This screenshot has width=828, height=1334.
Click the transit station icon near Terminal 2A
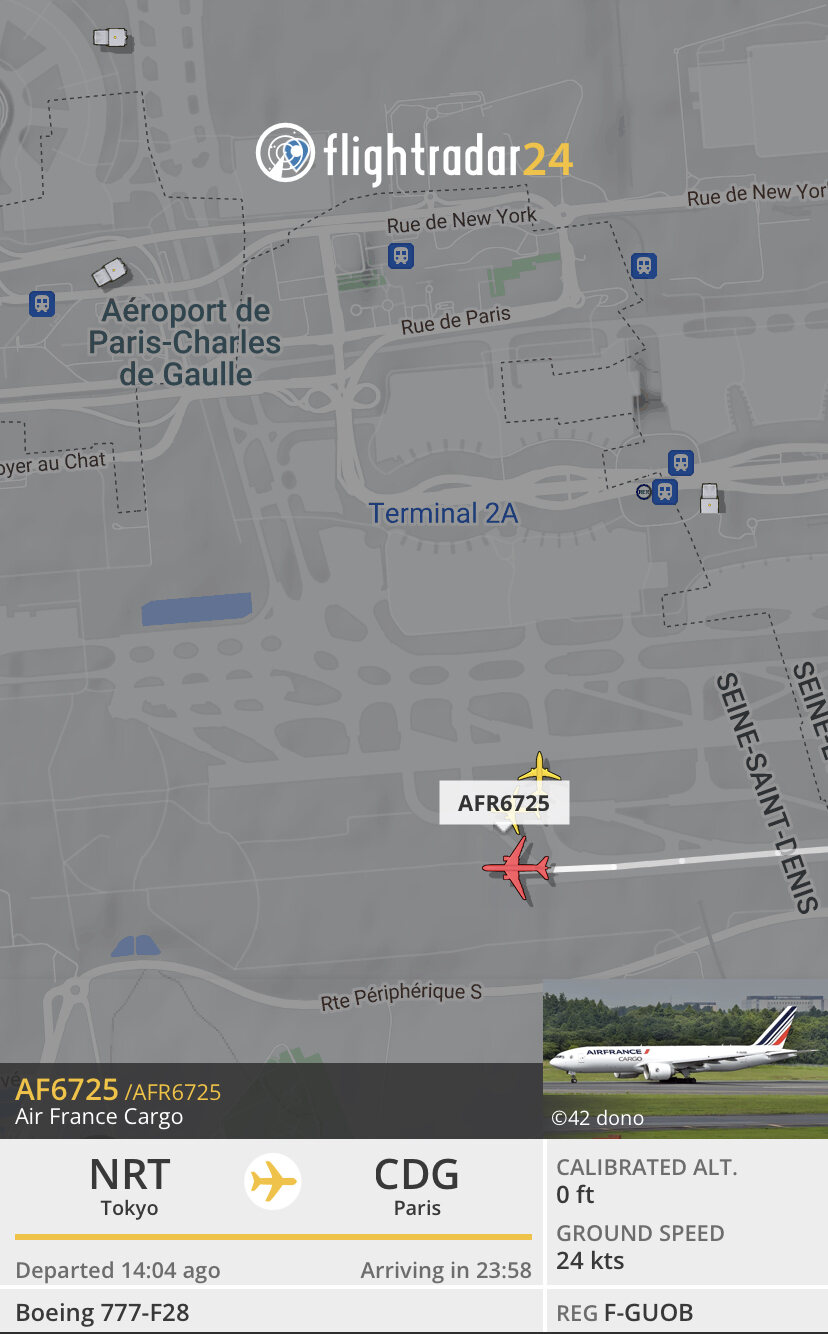click(681, 462)
